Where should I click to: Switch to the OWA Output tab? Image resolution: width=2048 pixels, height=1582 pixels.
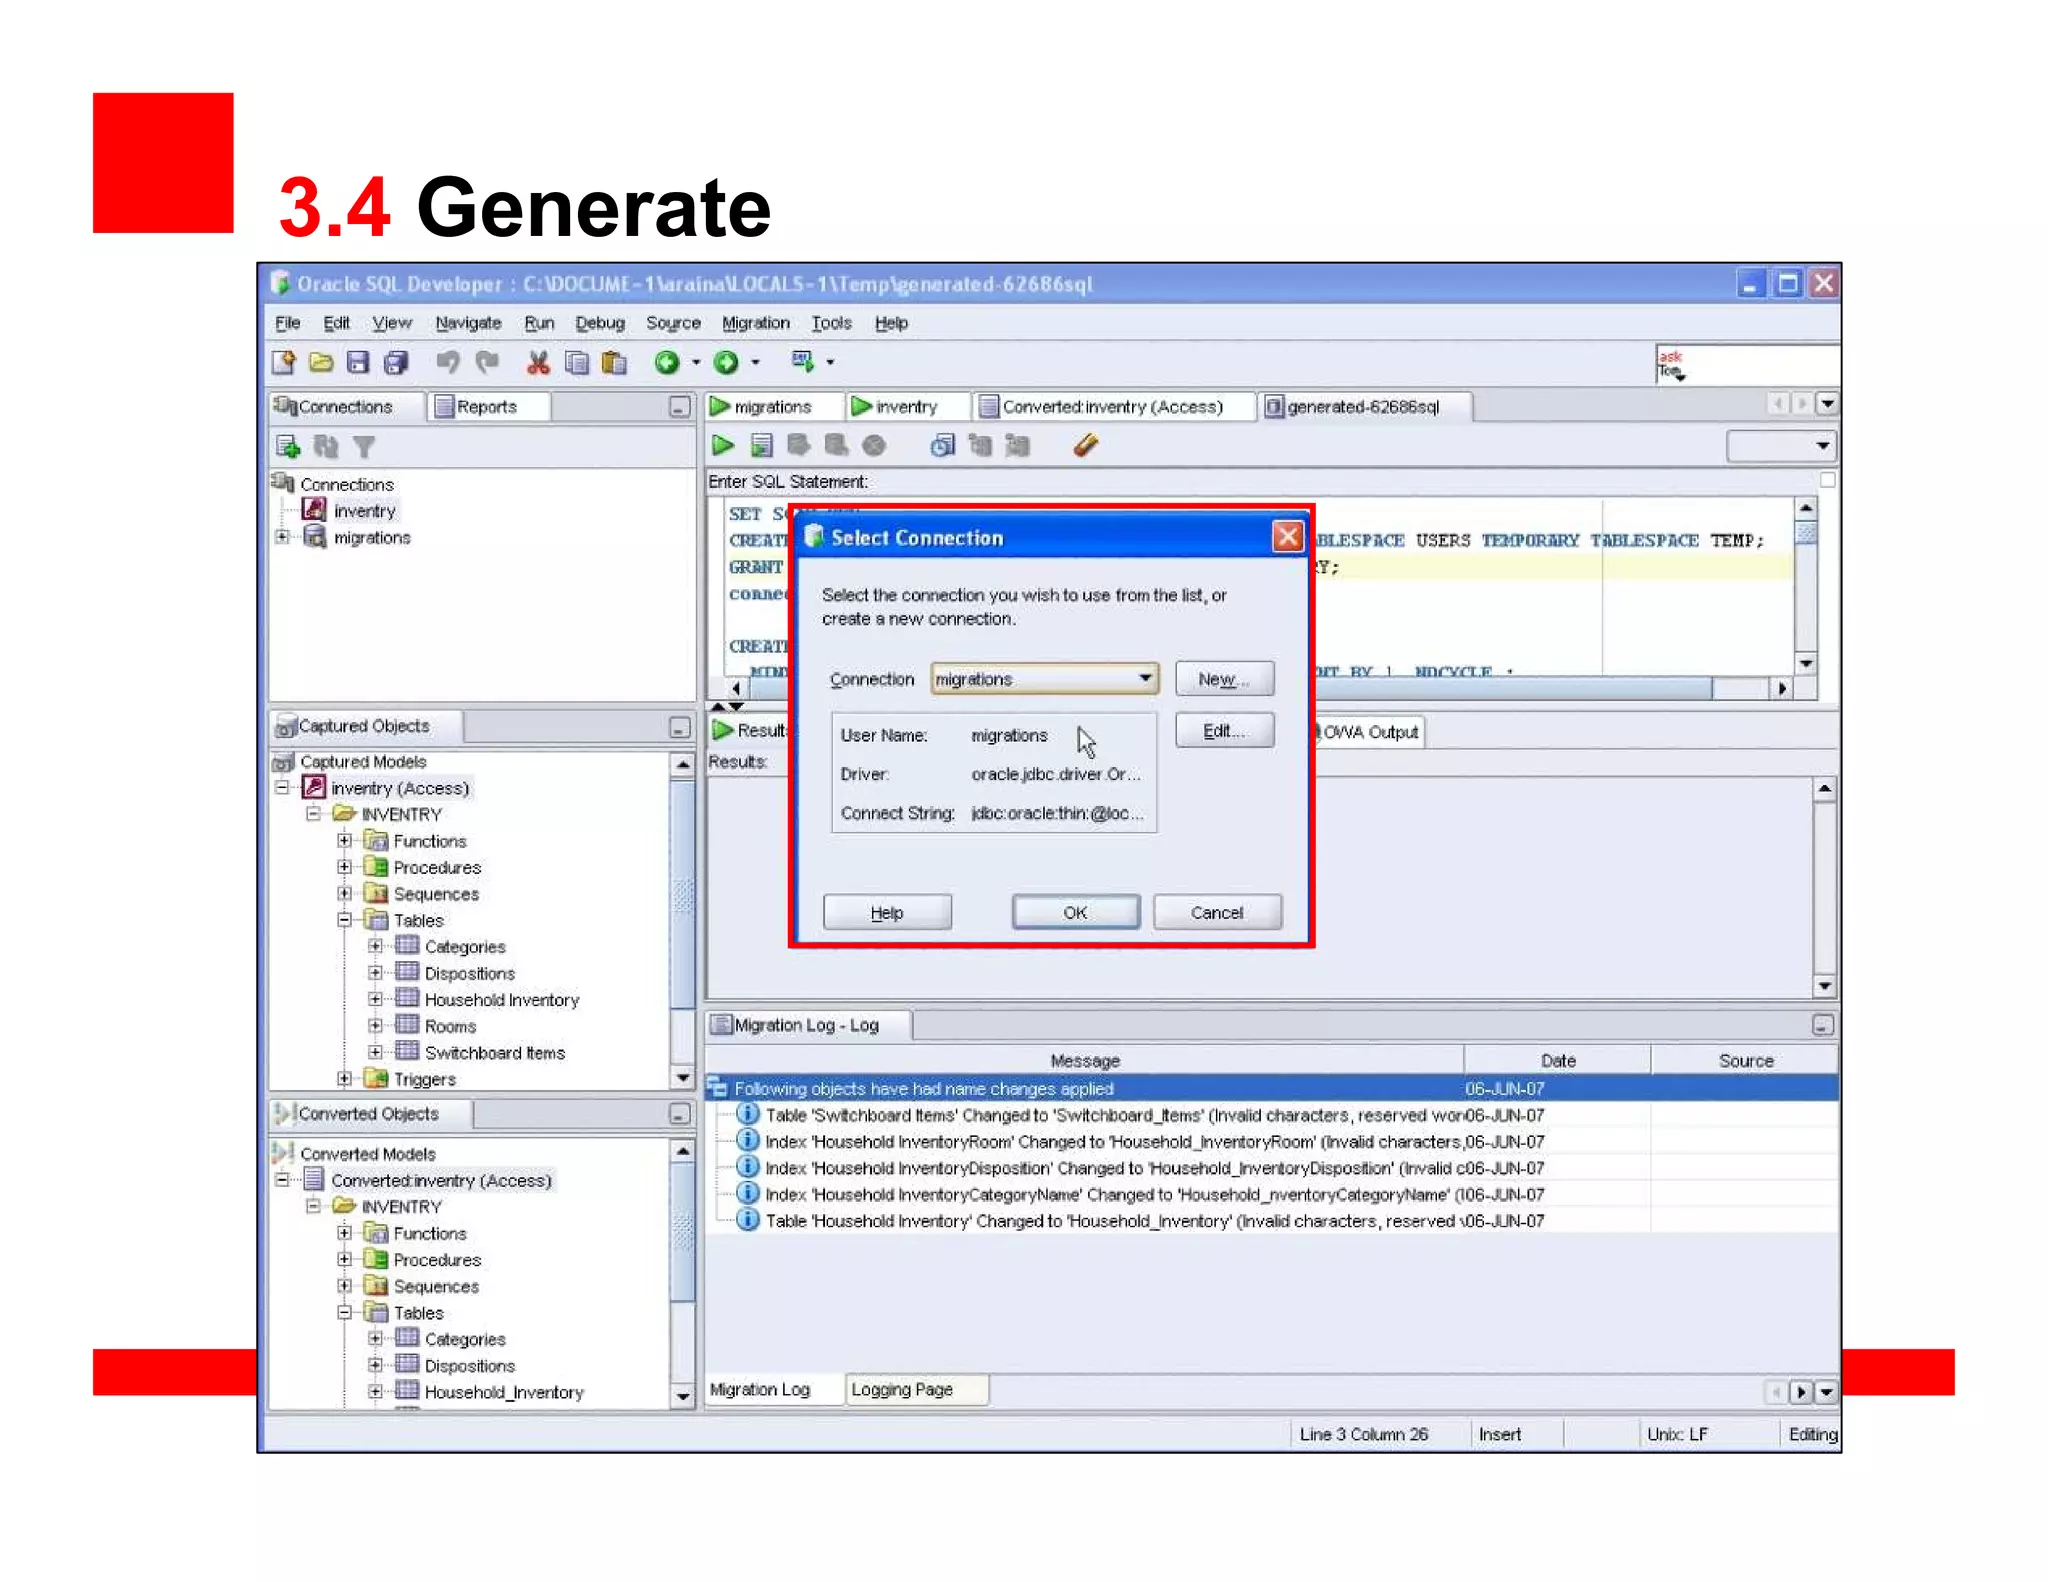1370,731
